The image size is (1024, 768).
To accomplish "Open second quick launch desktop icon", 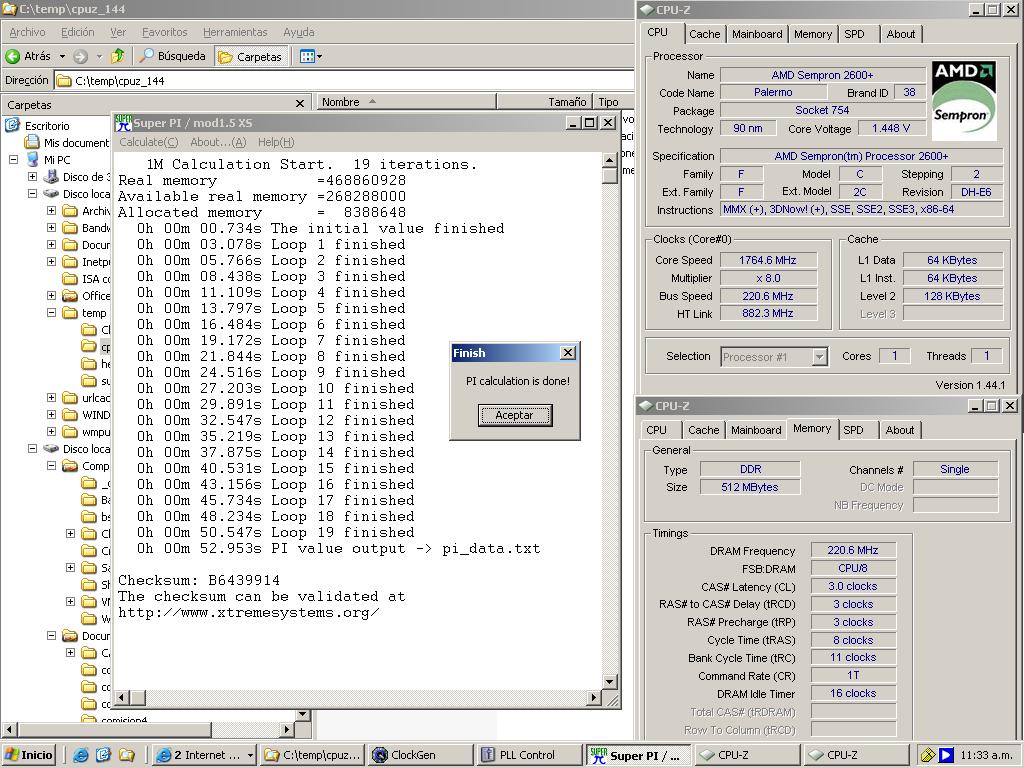I will pyautogui.click(x=103, y=755).
